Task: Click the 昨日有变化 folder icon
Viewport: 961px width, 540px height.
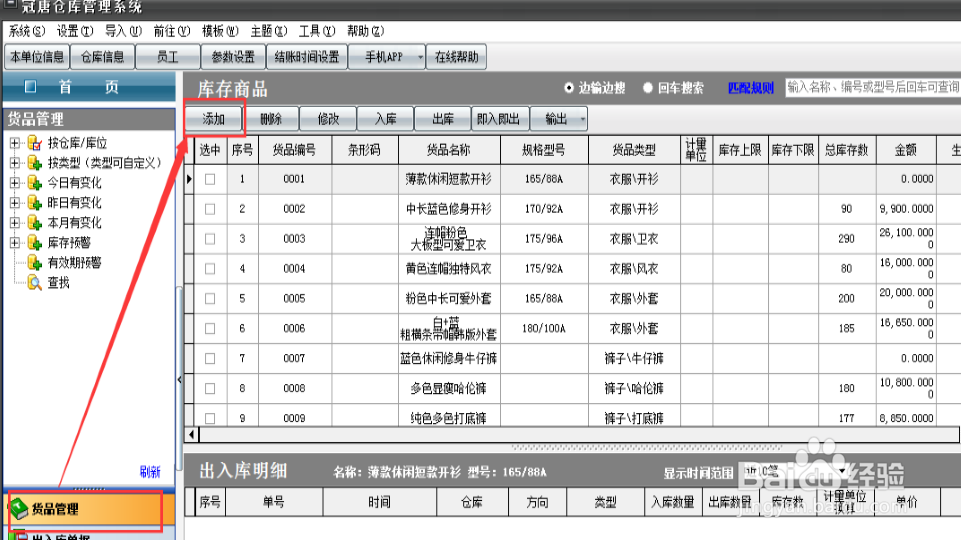Action: (x=35, y=203)
